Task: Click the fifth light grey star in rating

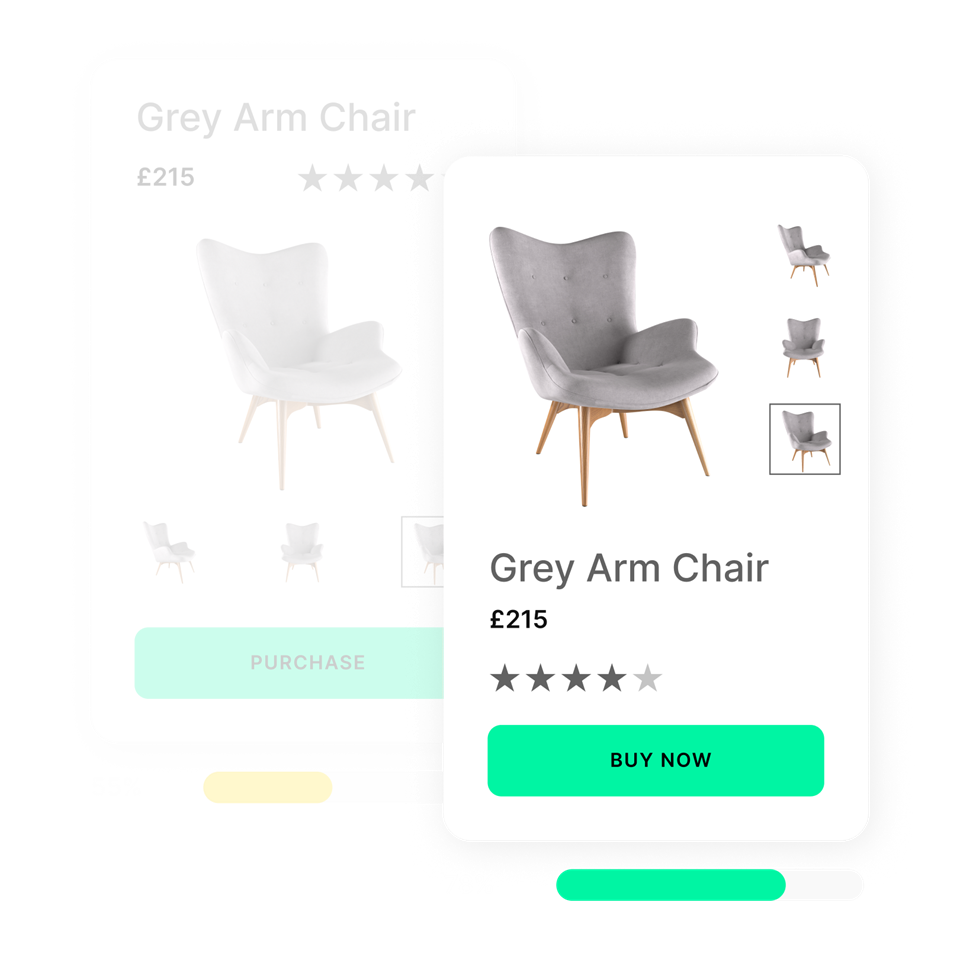Action: tap(647, 678)
